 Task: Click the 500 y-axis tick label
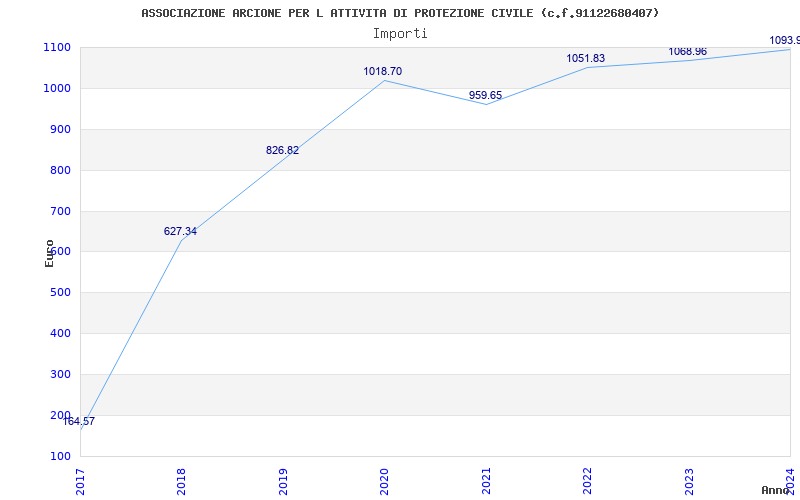(60, 293)
